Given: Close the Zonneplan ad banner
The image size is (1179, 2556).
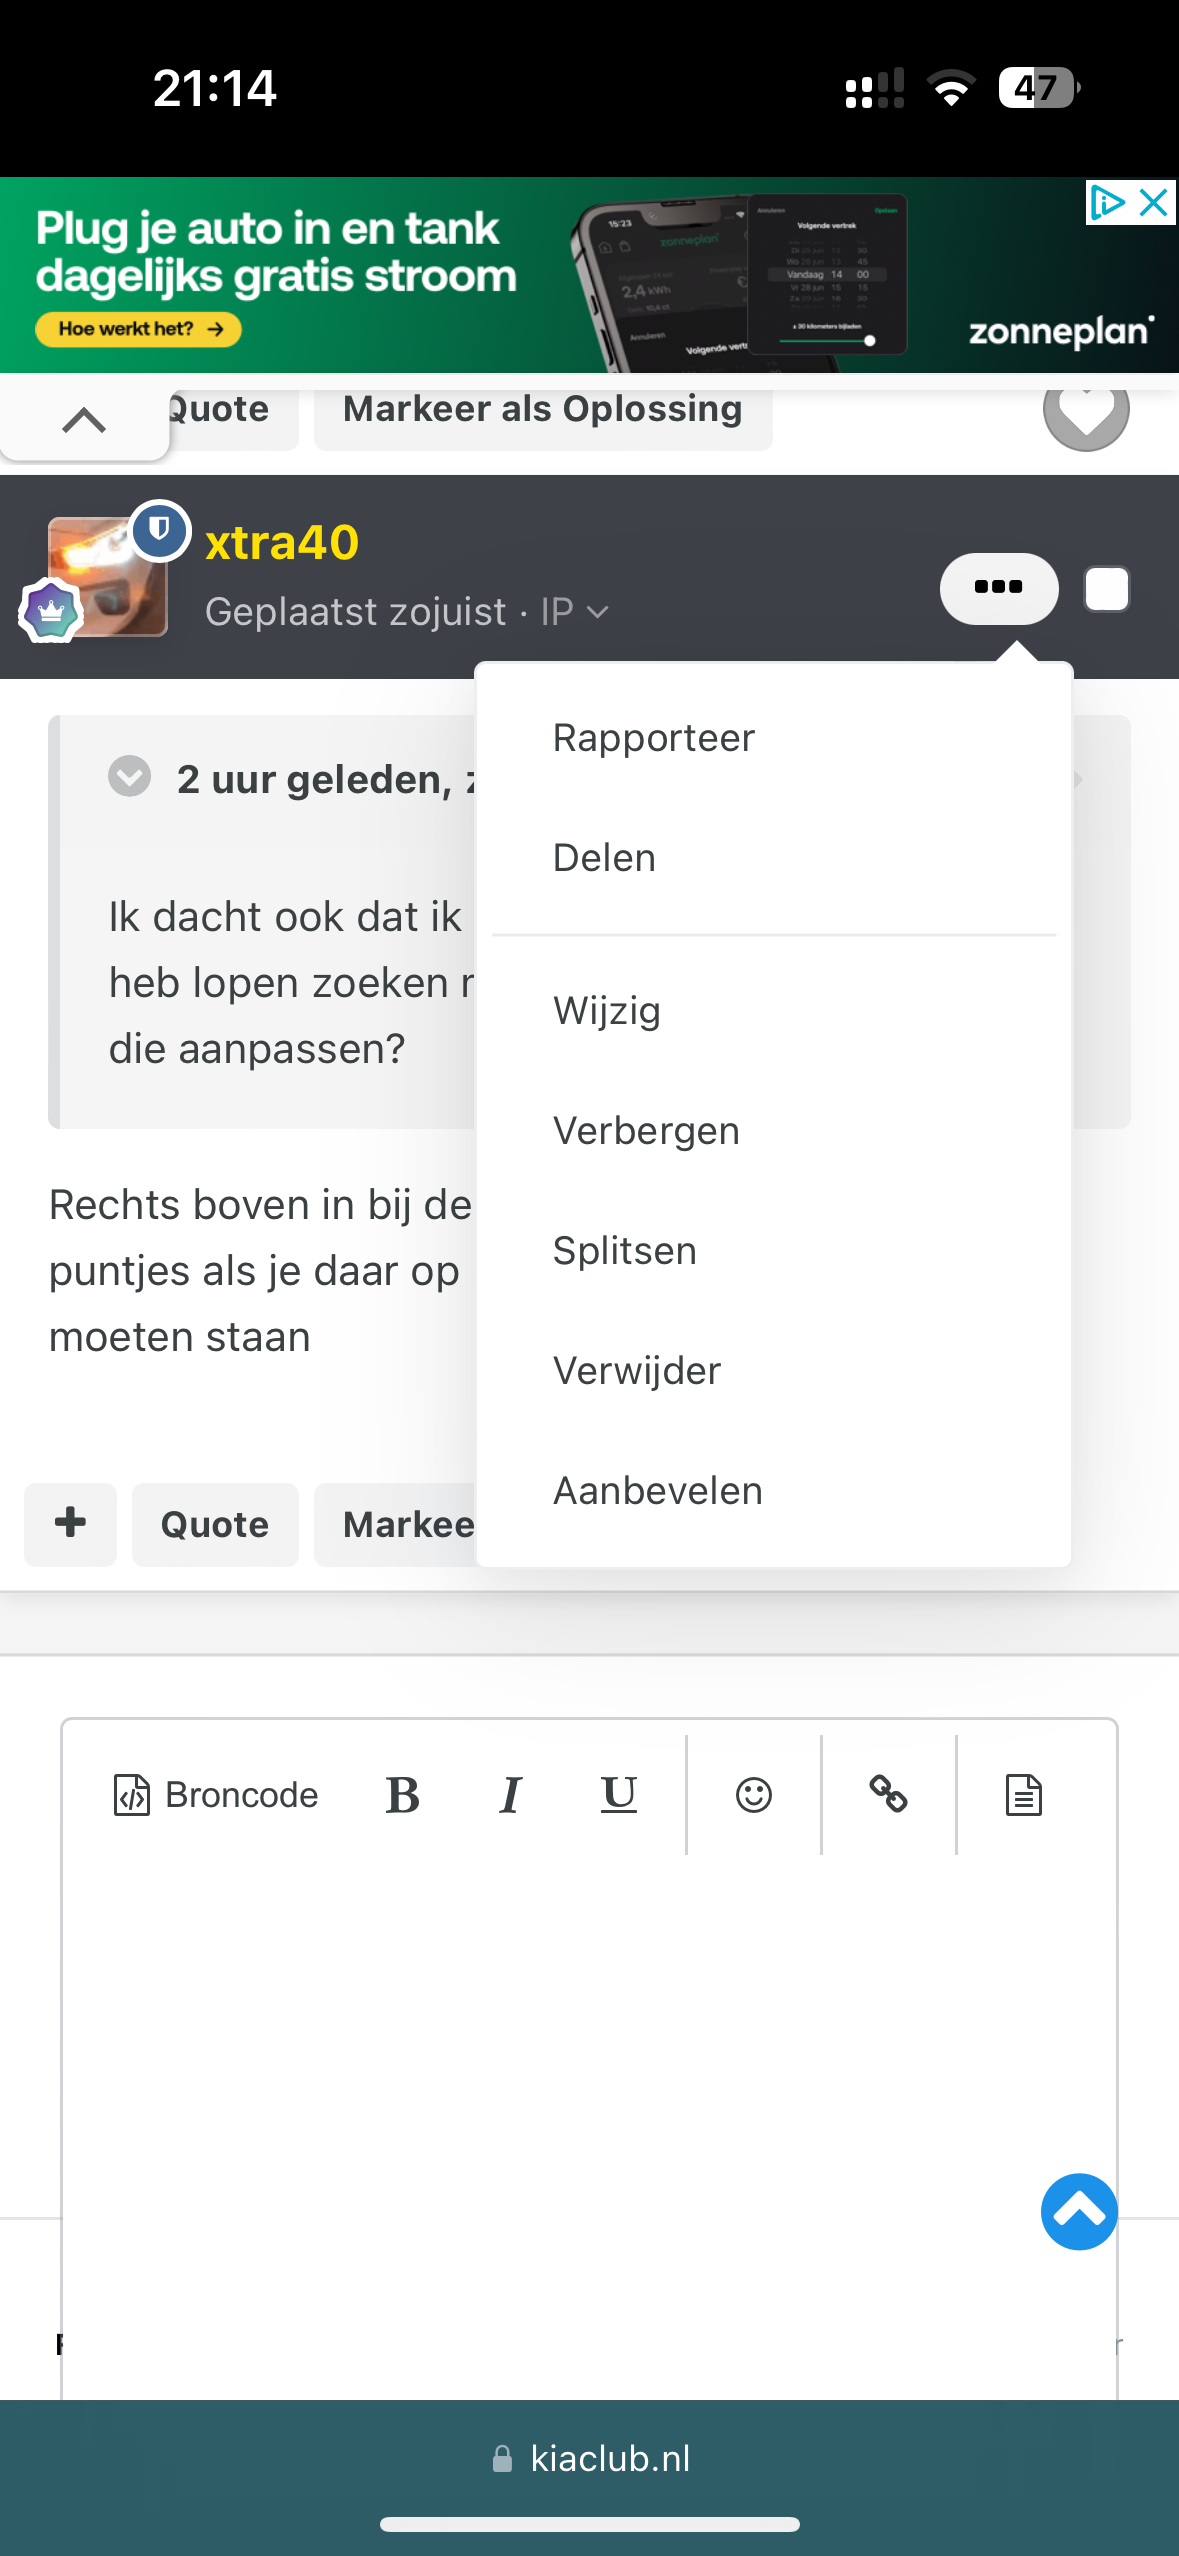Looking at the screenshot, I should pyautogui.click(x=1154, y=203).
